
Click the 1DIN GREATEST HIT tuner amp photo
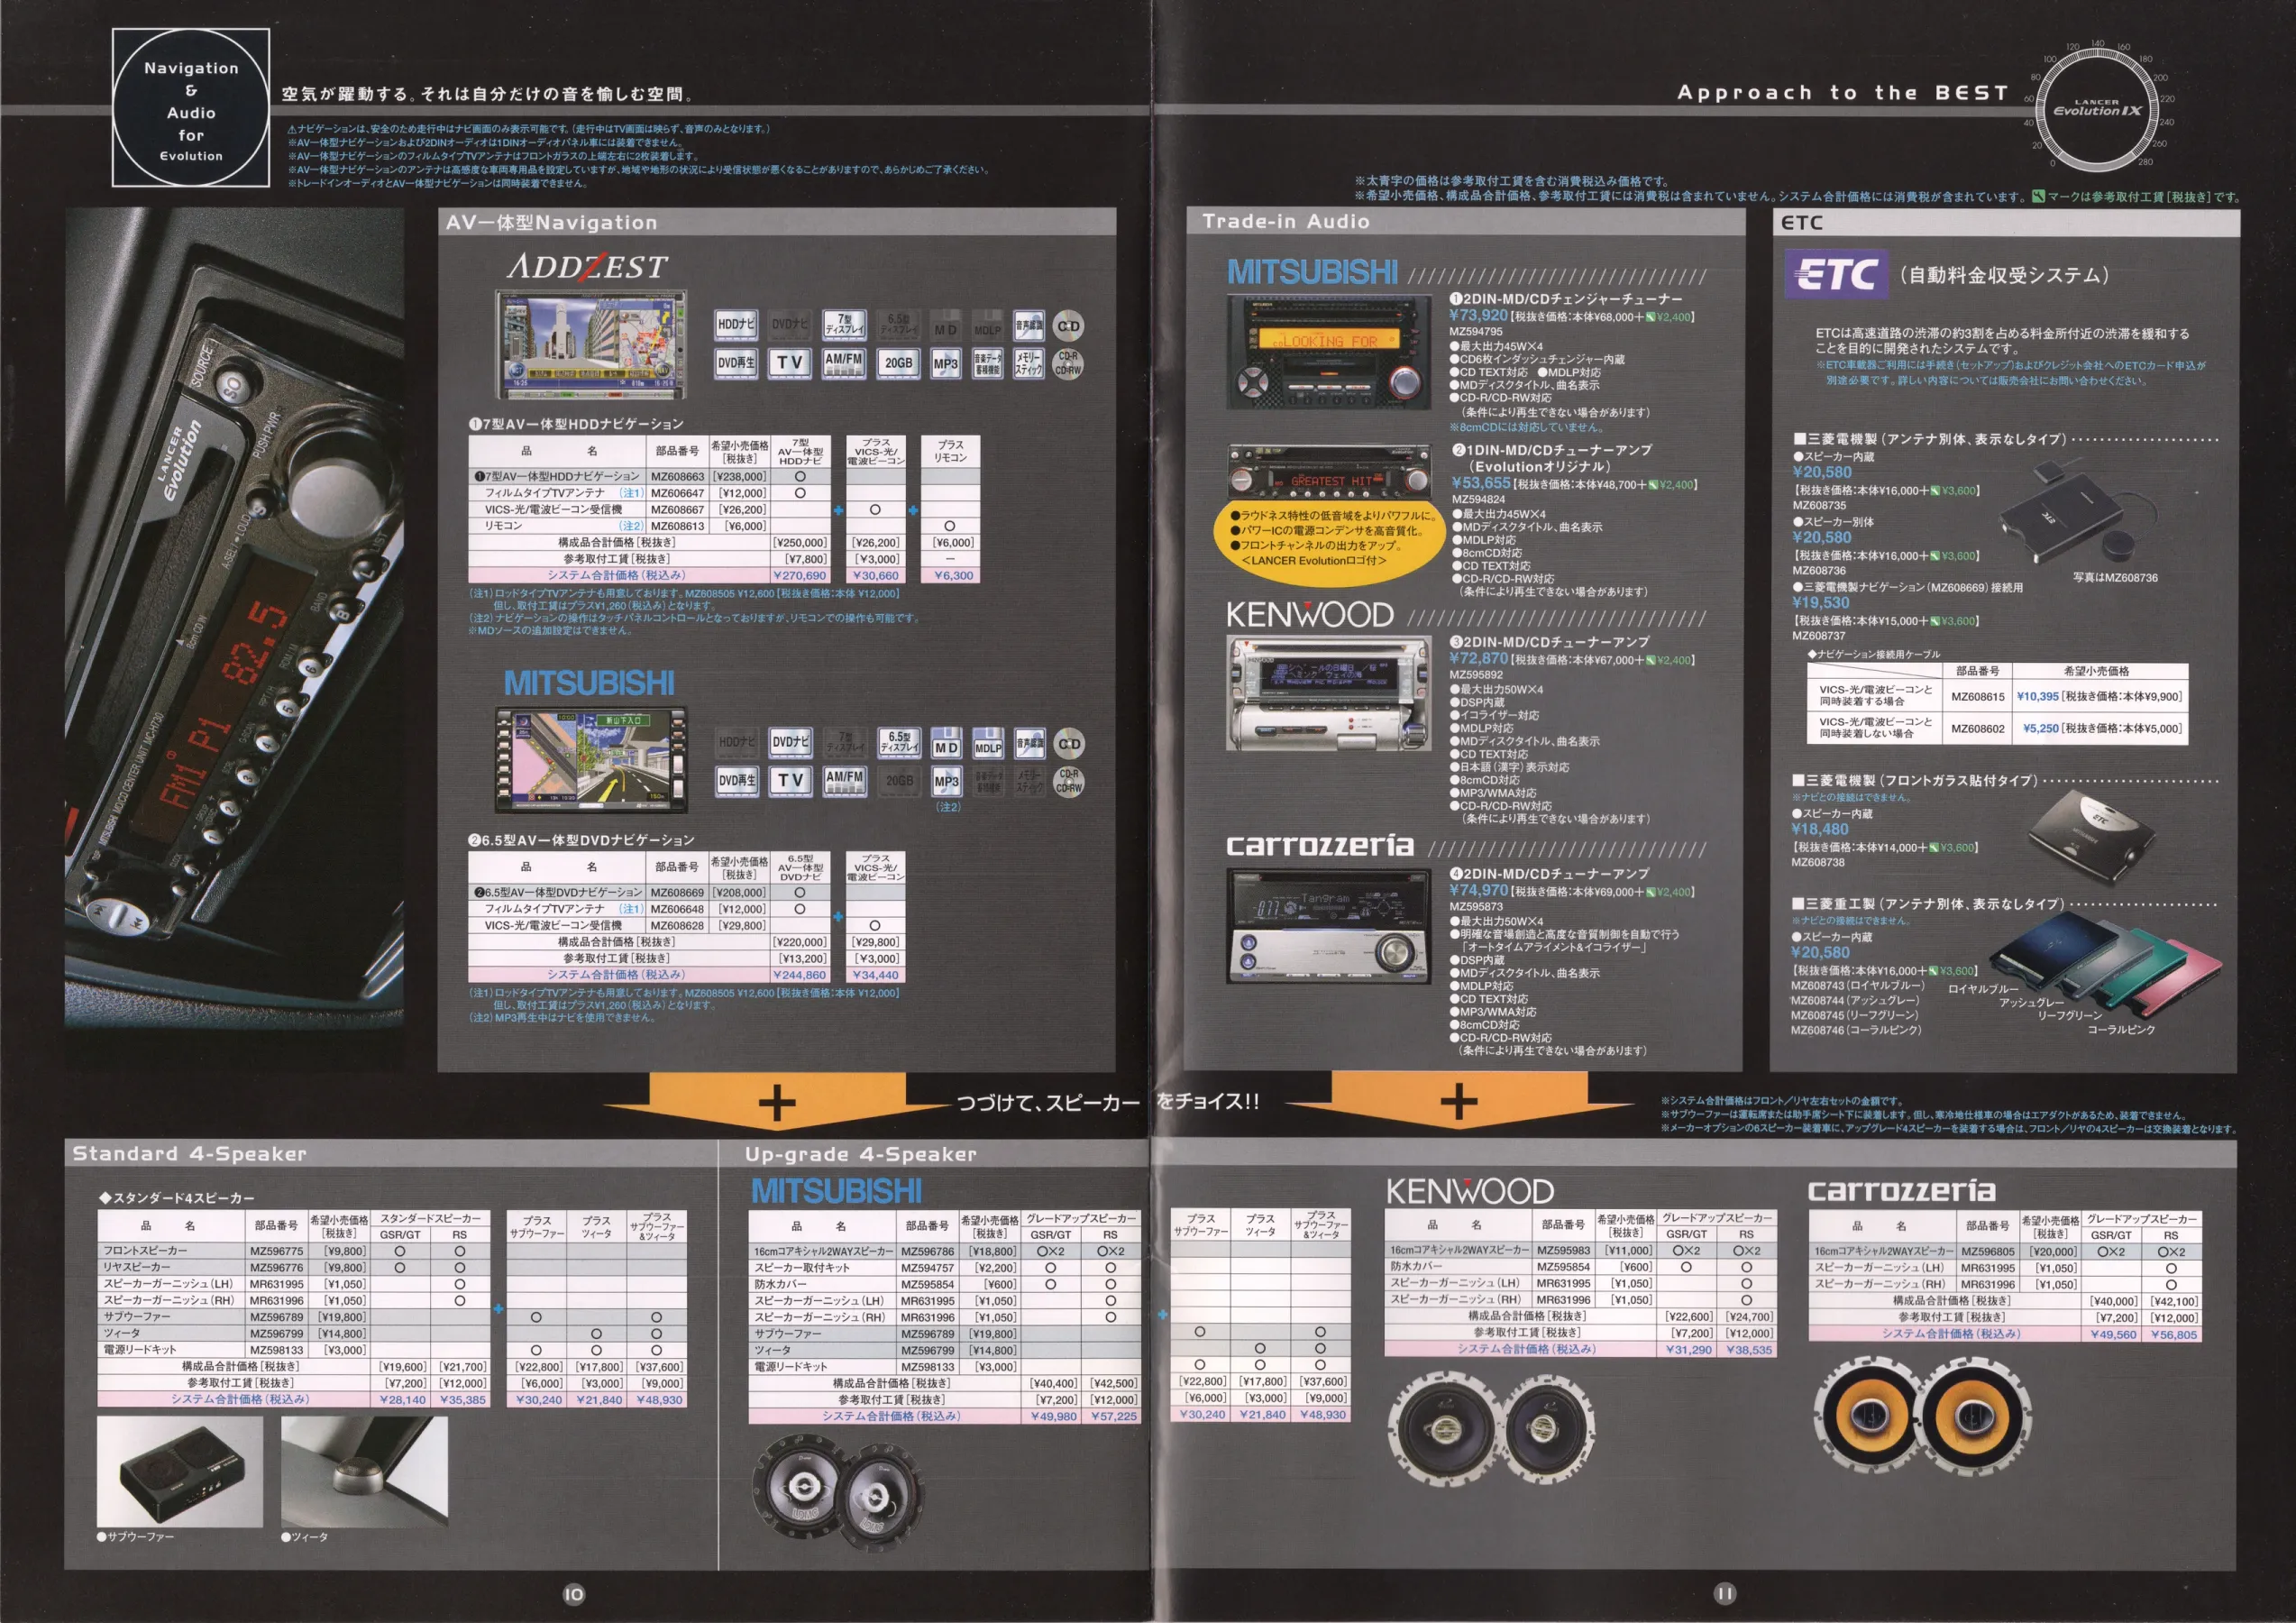(1329, 470)
